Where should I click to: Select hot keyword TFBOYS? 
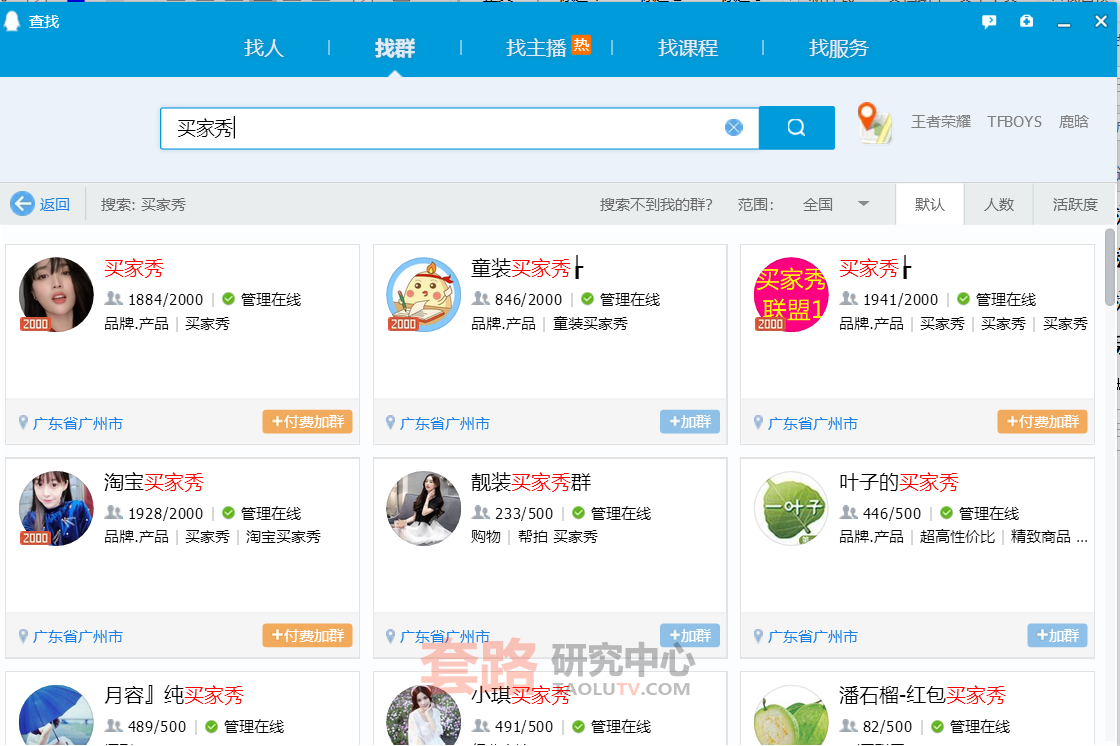click(1014, 121)
